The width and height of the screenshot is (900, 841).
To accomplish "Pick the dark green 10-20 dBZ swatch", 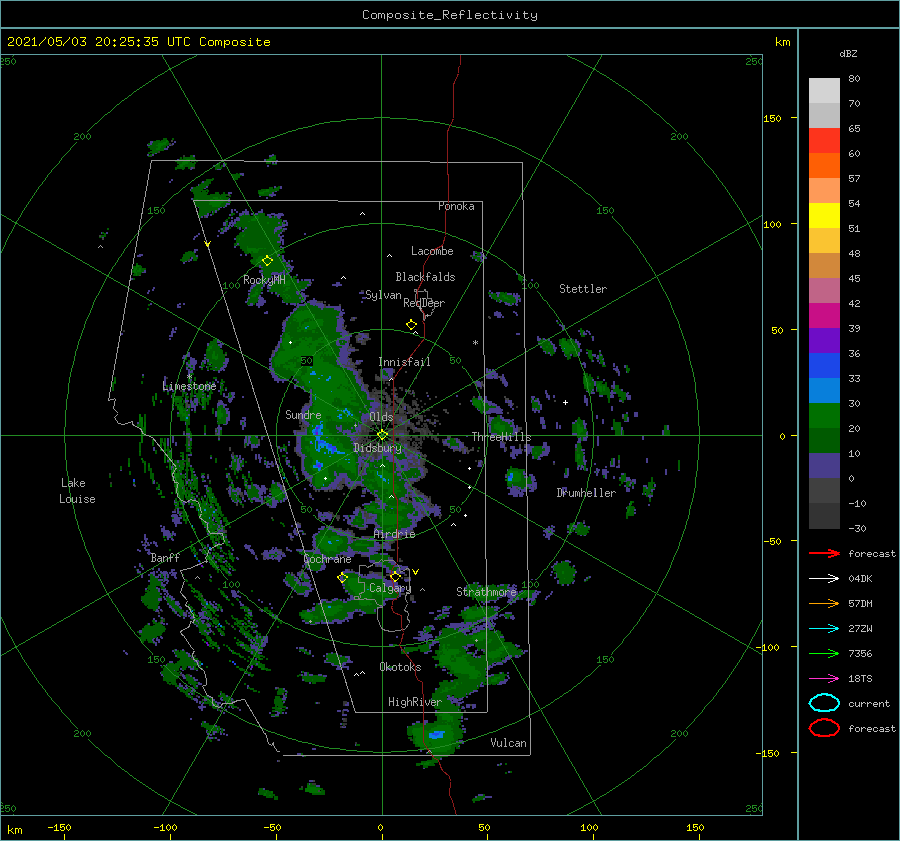I will click(x=824, y=441).
